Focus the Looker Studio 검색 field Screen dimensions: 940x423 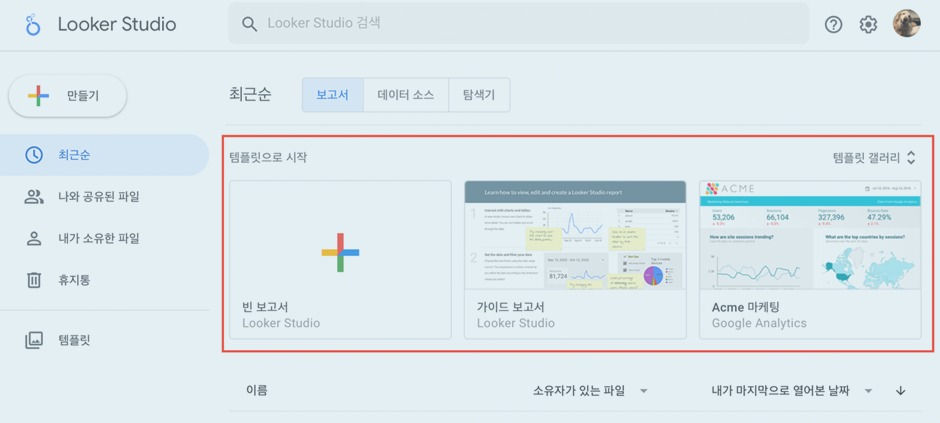pos(518,24)
